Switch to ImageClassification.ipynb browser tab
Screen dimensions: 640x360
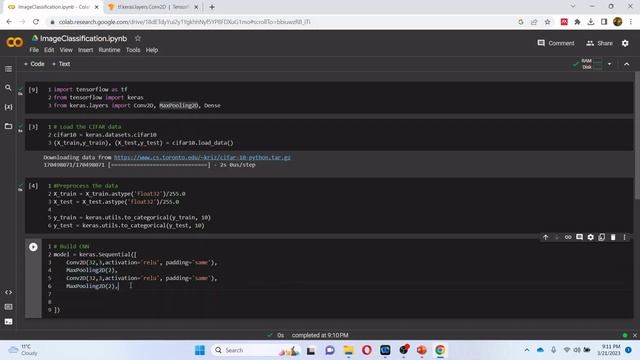[x=54, y=7]
